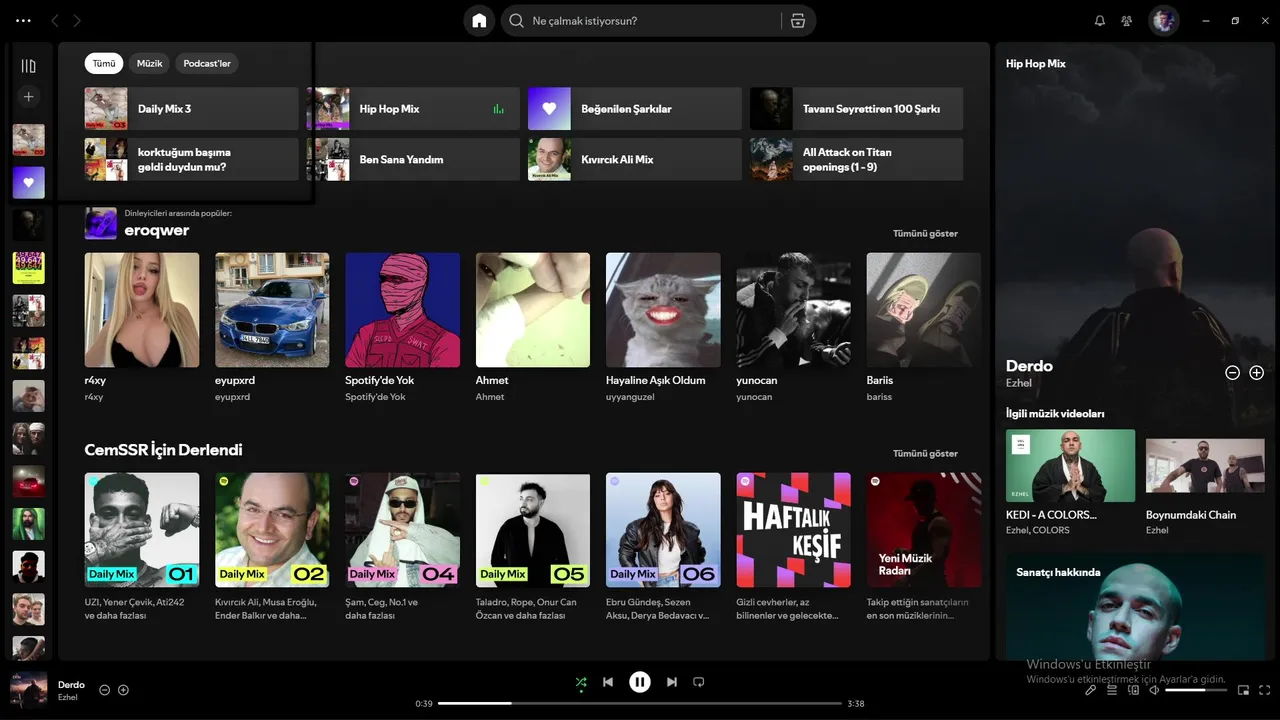Go back with the left arrow

(55, 21)
